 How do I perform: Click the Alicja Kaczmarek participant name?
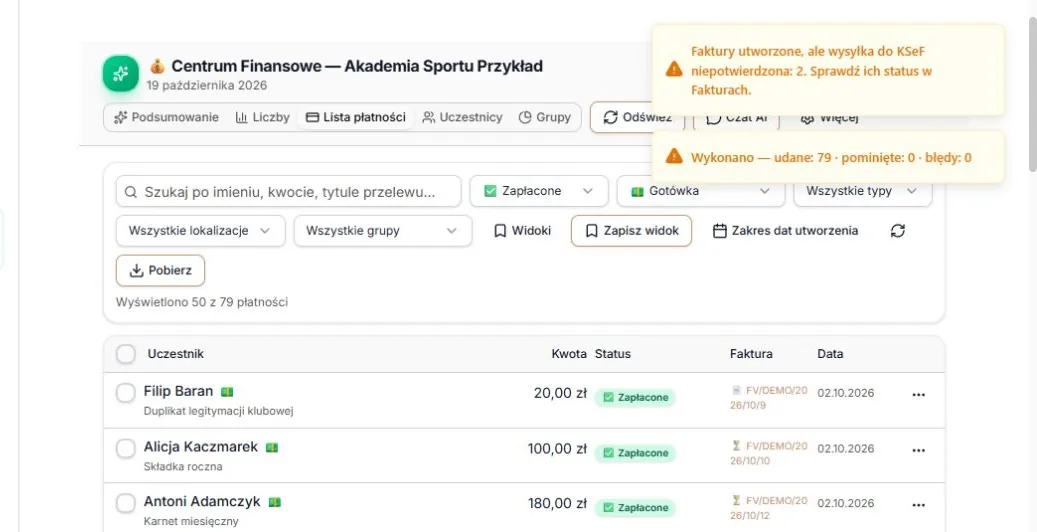tap(201, 447)
